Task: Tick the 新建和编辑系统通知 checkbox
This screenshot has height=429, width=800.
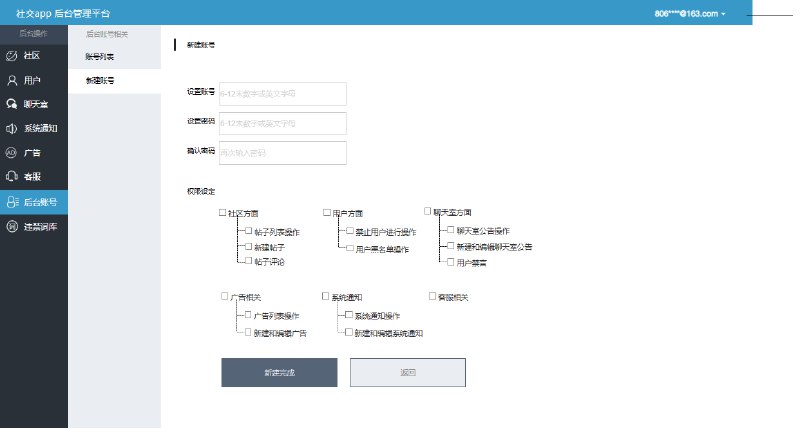Action: [x=348, y=332]
